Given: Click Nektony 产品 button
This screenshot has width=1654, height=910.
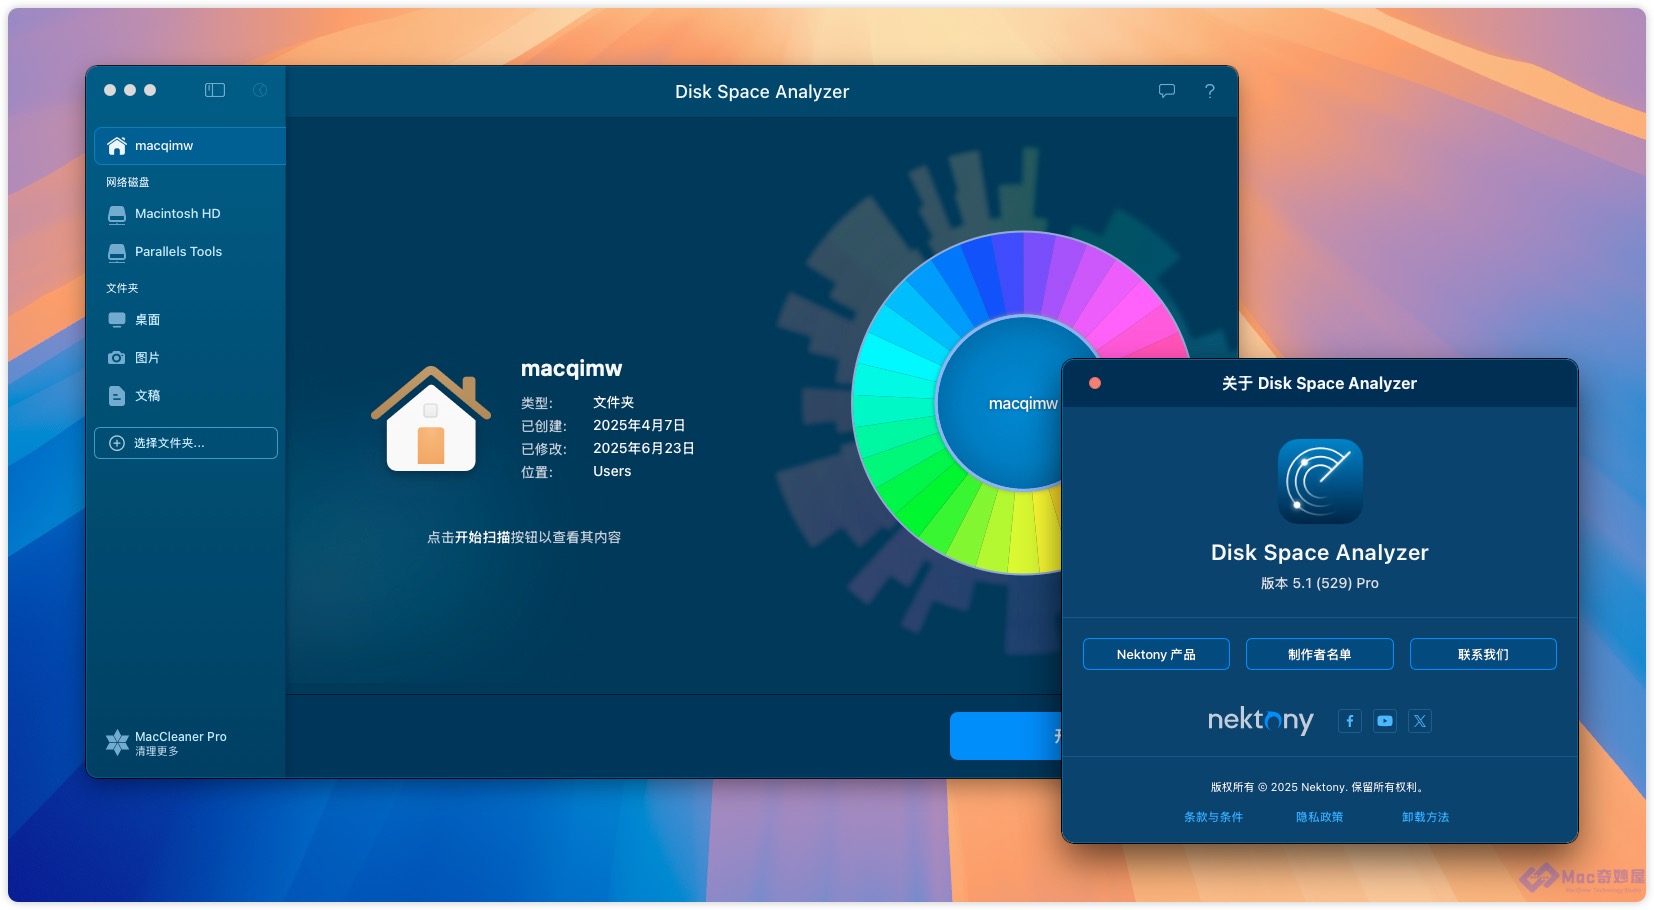Looking at the screenshot, I should [1156, 654].
